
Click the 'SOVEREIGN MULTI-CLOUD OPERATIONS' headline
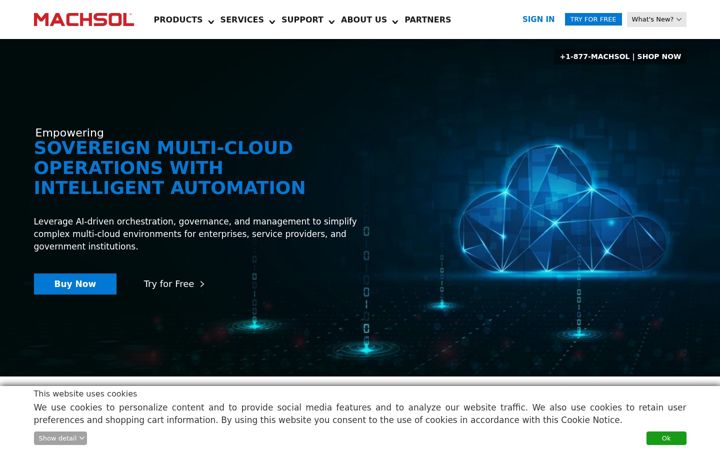click(169, 168)
